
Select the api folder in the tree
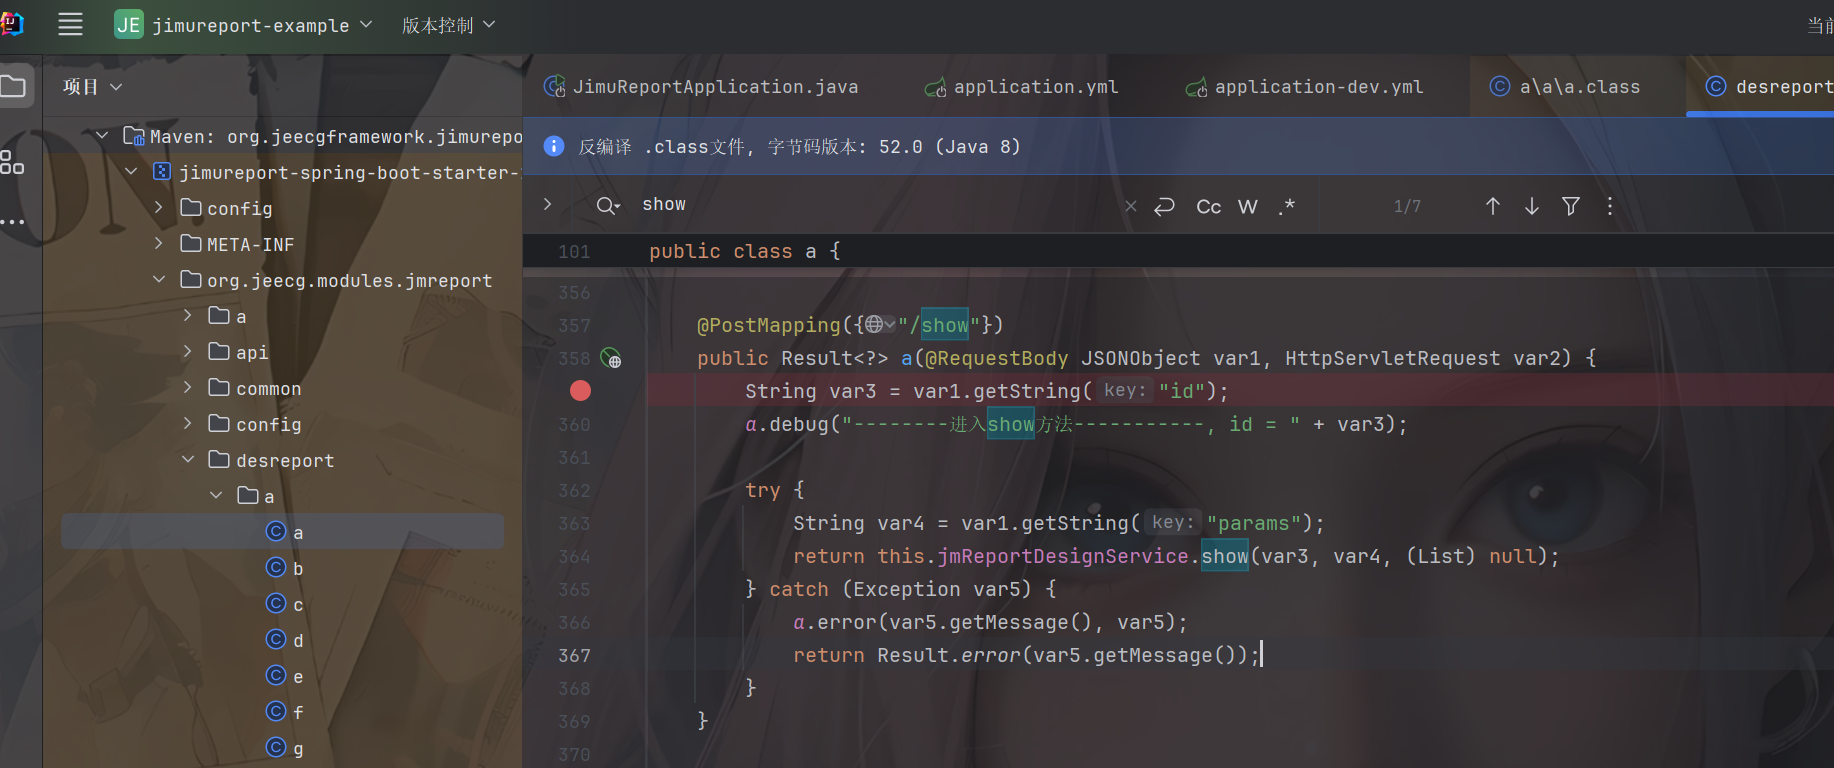click(238, 352)
